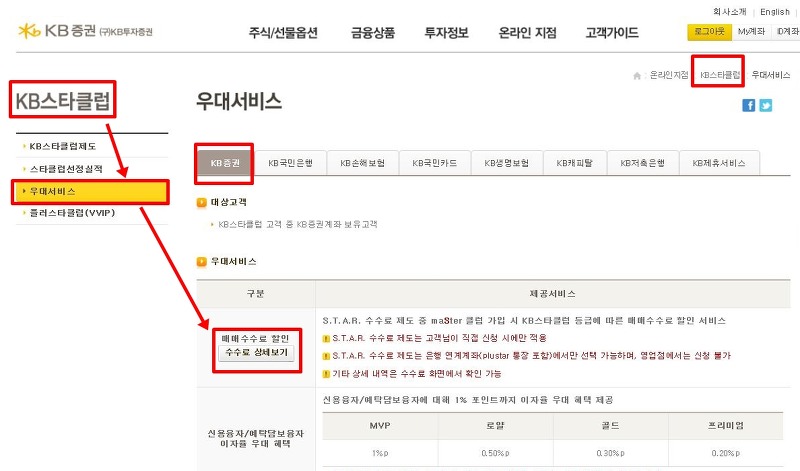The height and width of the screenshot is (471, 800).
Task: Click the 우대서비스 page heading
Action: (239, 101)
